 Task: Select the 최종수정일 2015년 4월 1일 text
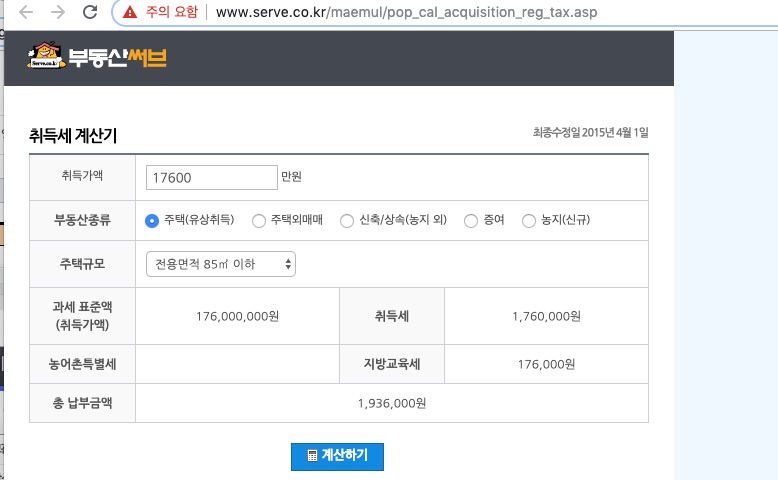(590, 133)
